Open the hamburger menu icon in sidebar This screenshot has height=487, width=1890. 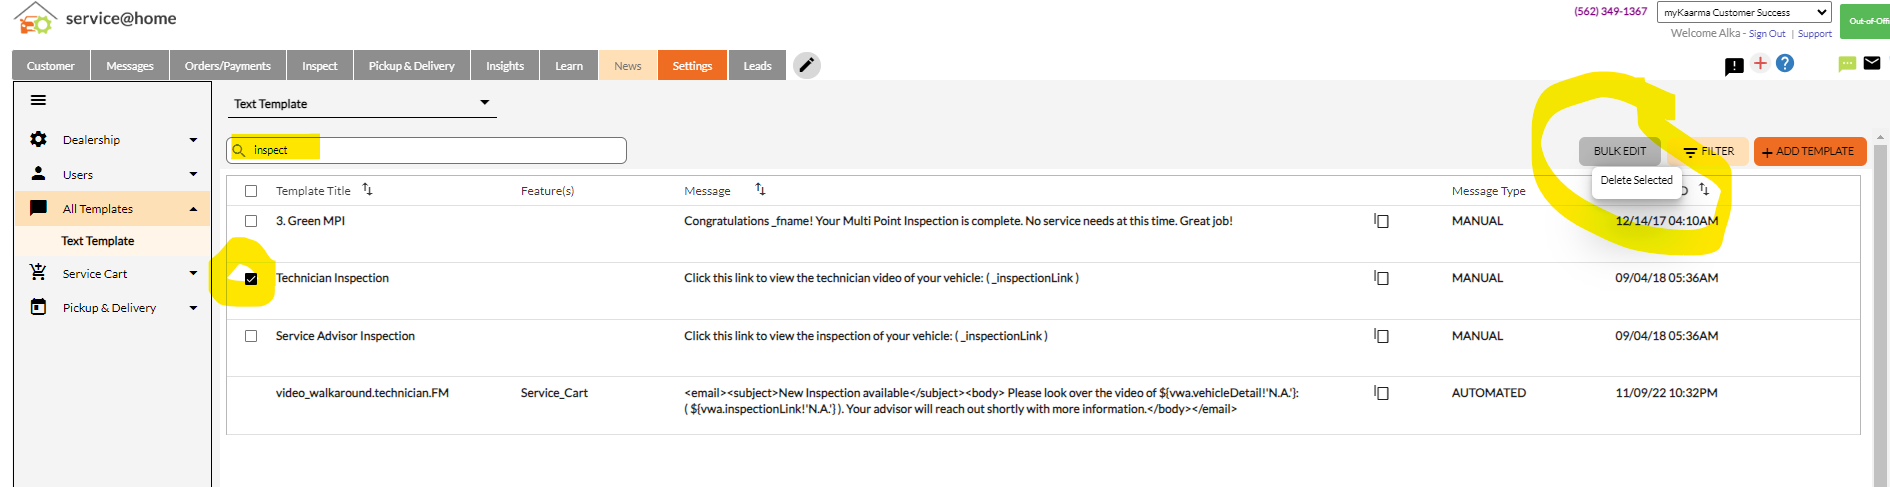[38, 100]
